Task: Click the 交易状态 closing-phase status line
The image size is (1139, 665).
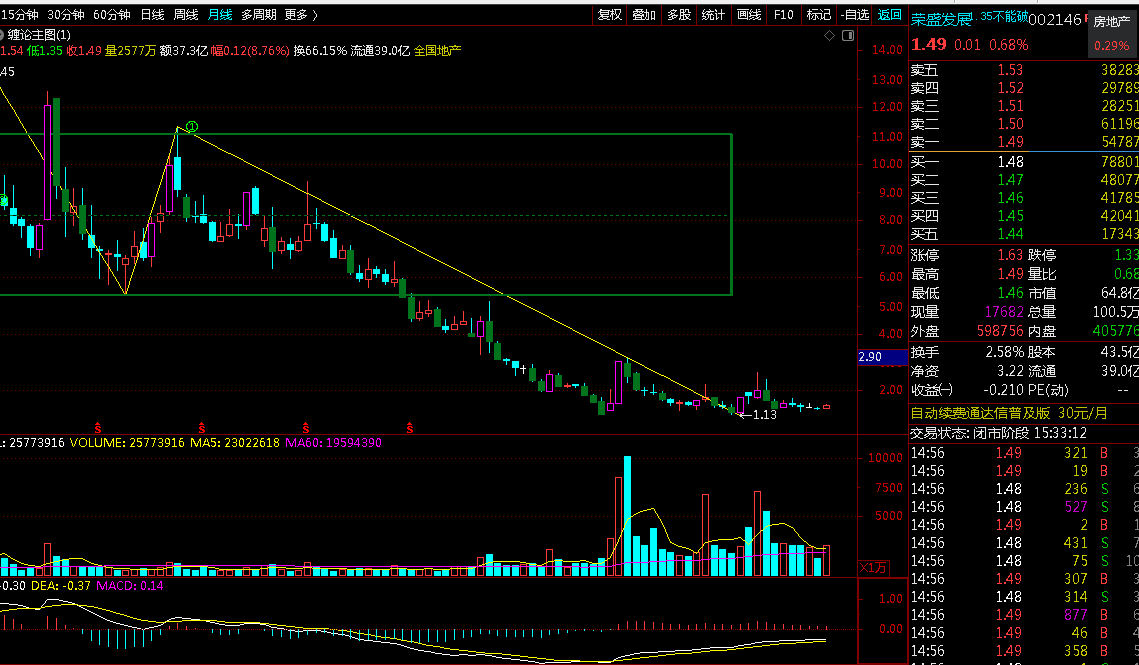Action: tap(999, 433)
